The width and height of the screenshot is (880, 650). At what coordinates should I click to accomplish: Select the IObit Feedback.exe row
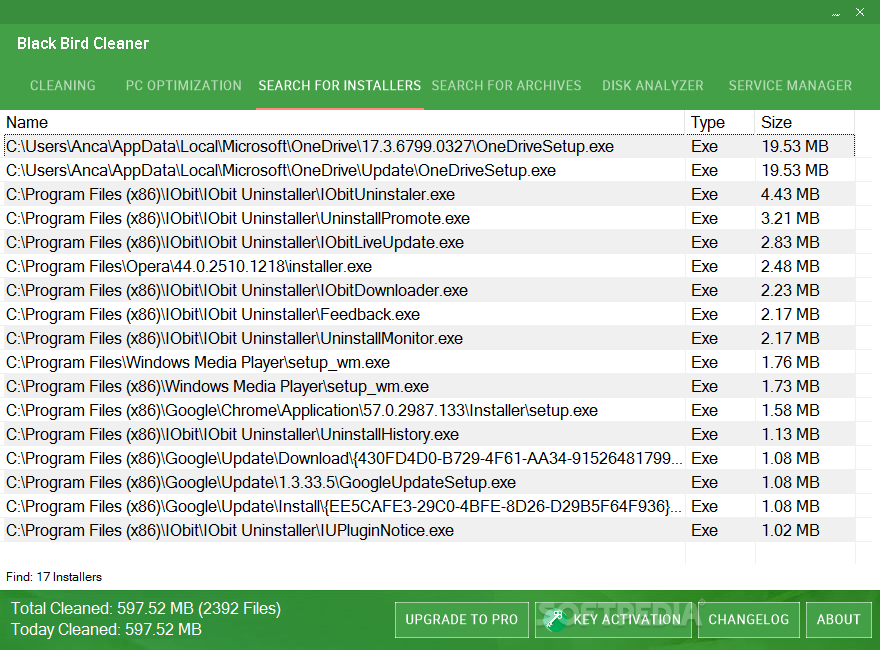point(429,315)
